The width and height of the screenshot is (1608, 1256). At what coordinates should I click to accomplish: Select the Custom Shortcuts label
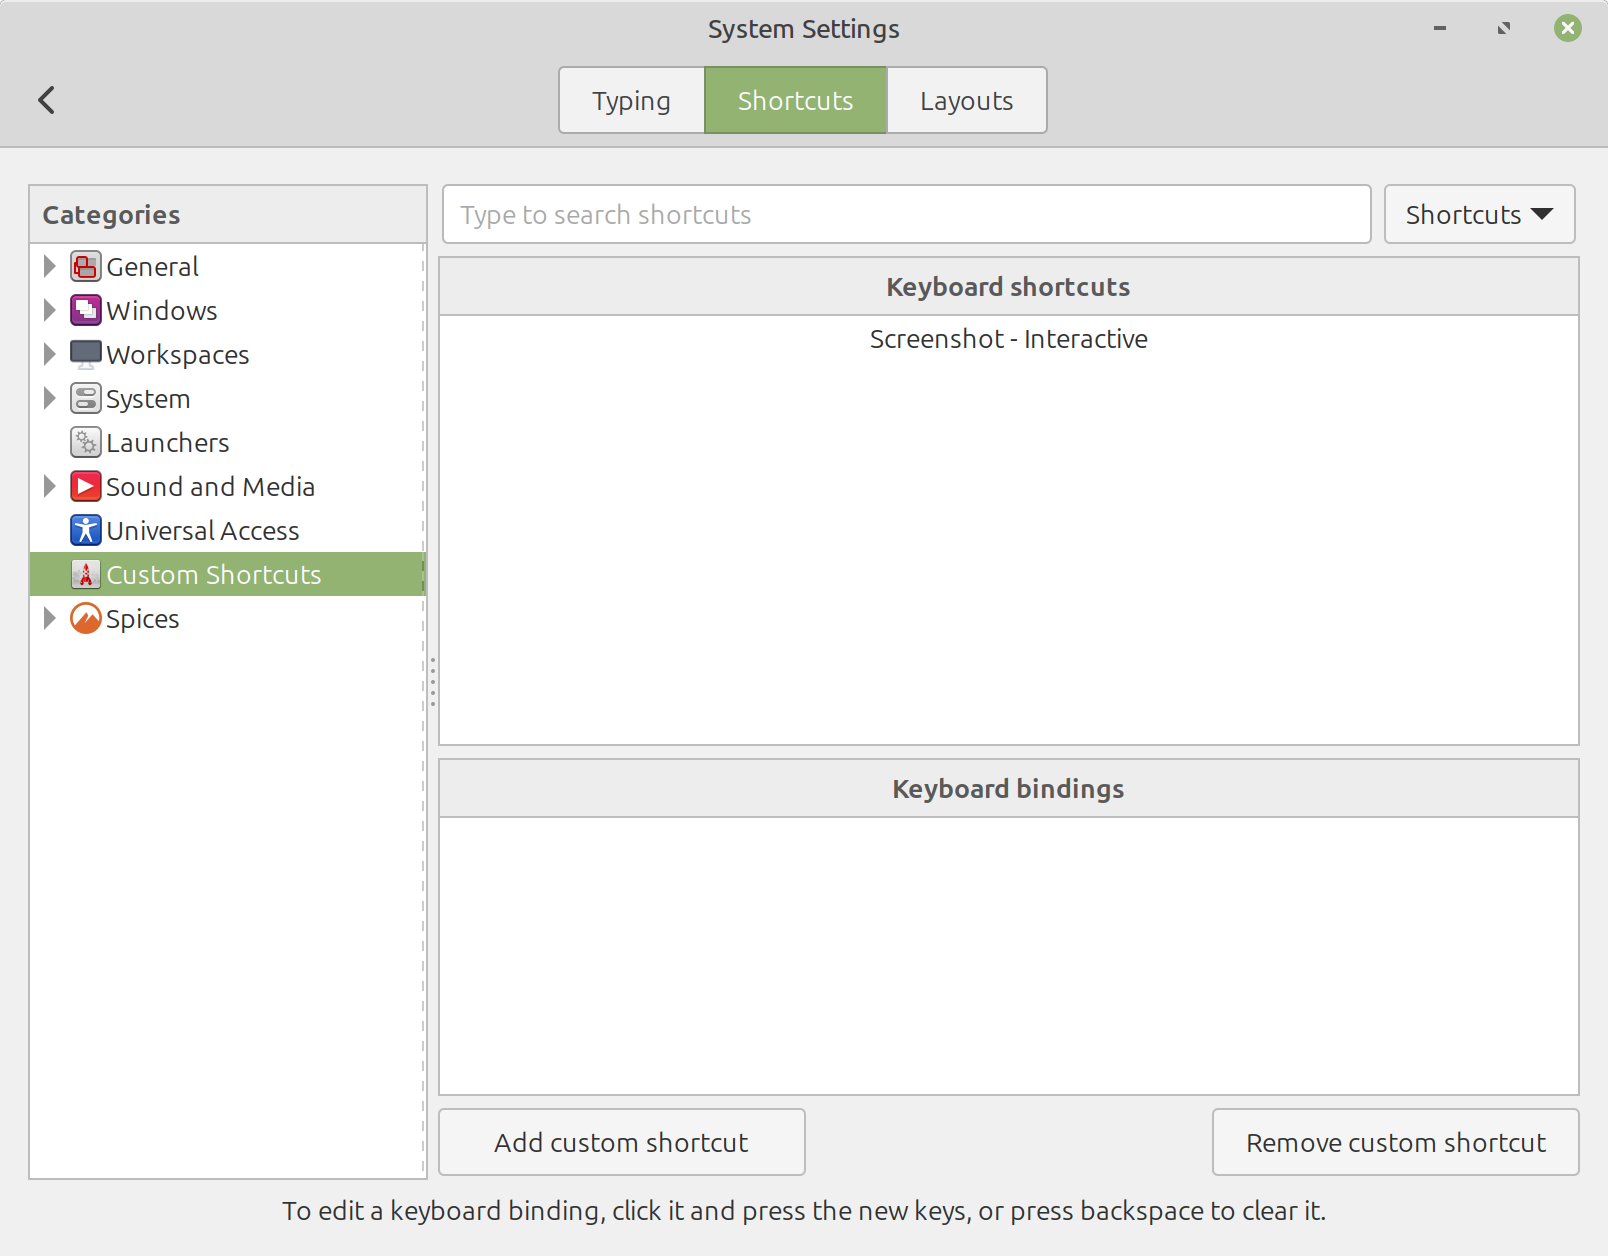213,575
